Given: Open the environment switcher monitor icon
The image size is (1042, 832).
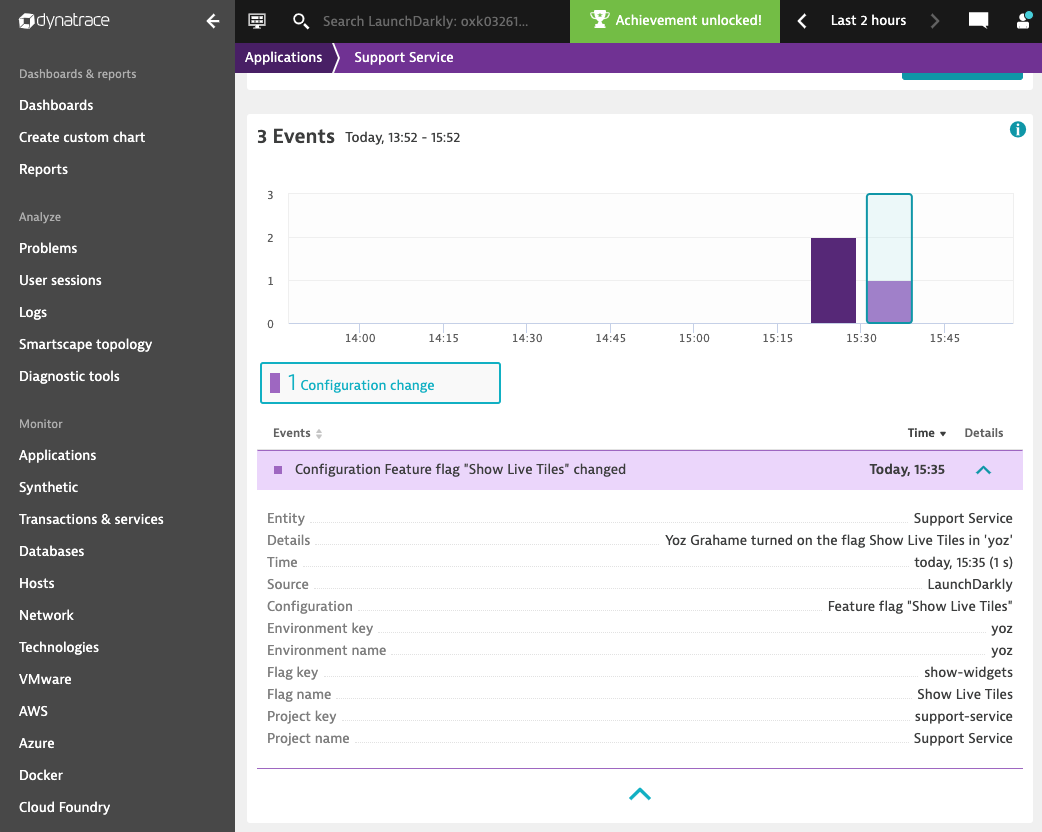Looking at the screenshot, I should 256,20.
